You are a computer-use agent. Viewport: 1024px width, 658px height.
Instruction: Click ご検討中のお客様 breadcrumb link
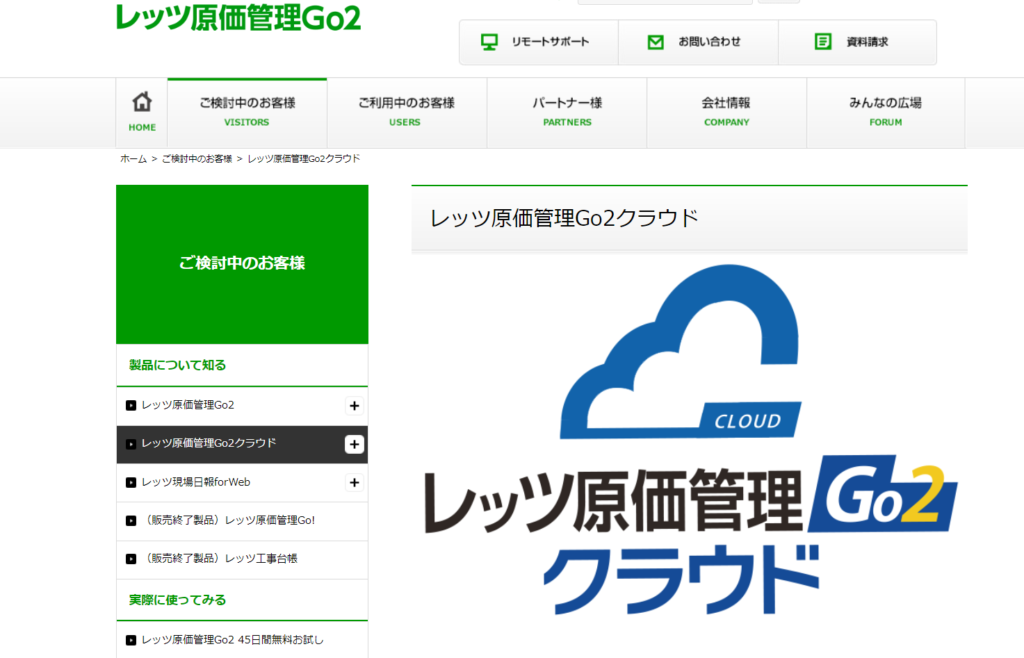click(197, 159)
